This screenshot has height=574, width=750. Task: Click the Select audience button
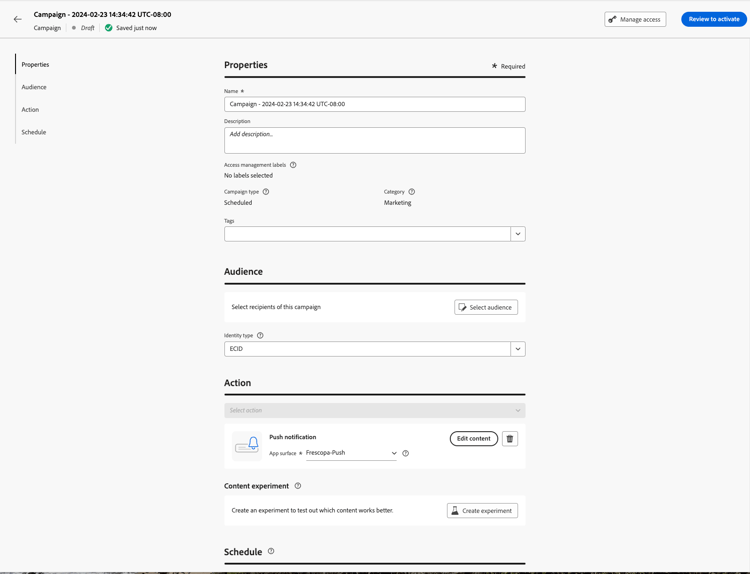tap(486, 307)
